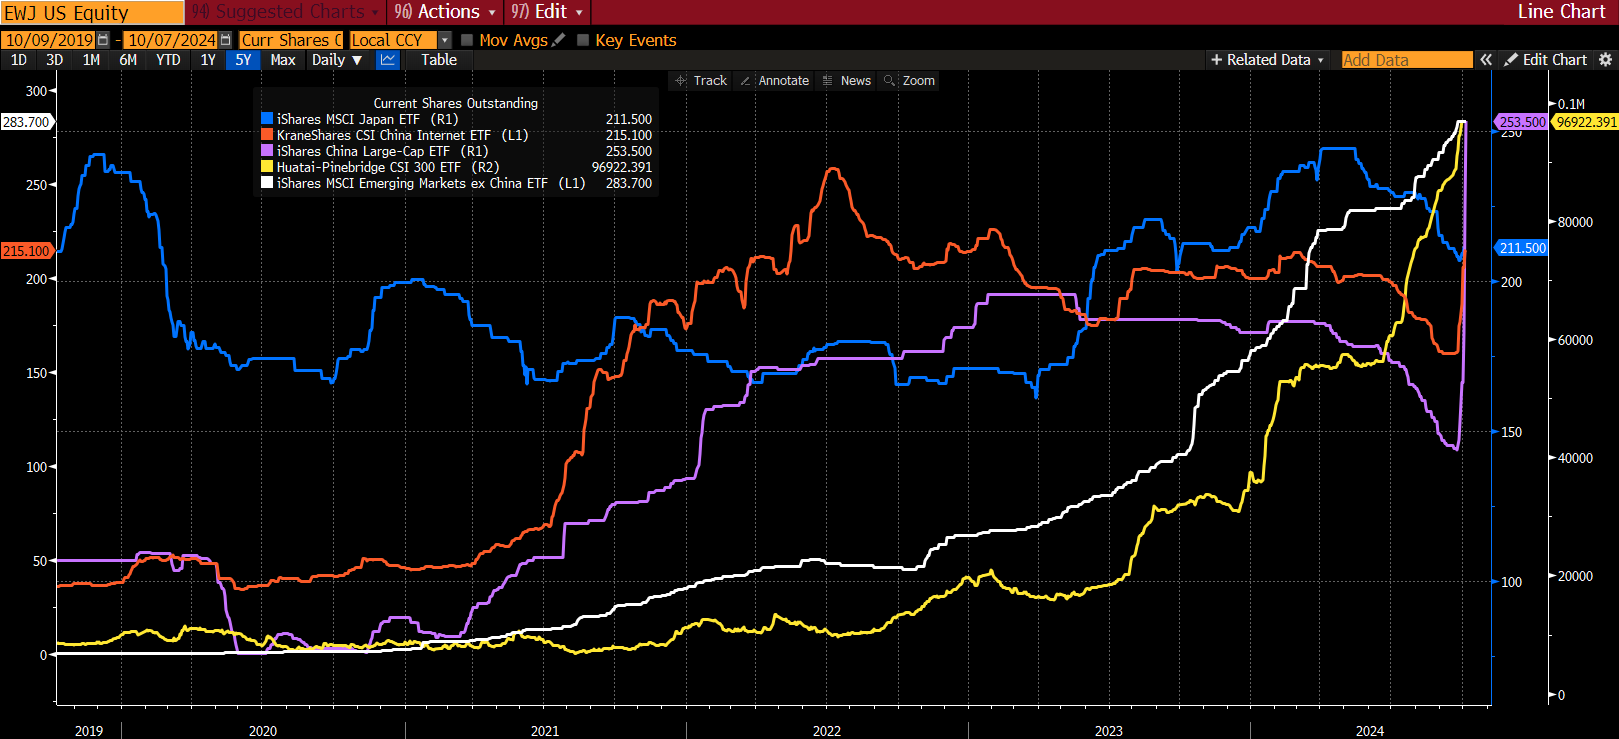Switch to Table view
Screen dimensions: 1619x739
pyautogui.click(x=439, y=60)
